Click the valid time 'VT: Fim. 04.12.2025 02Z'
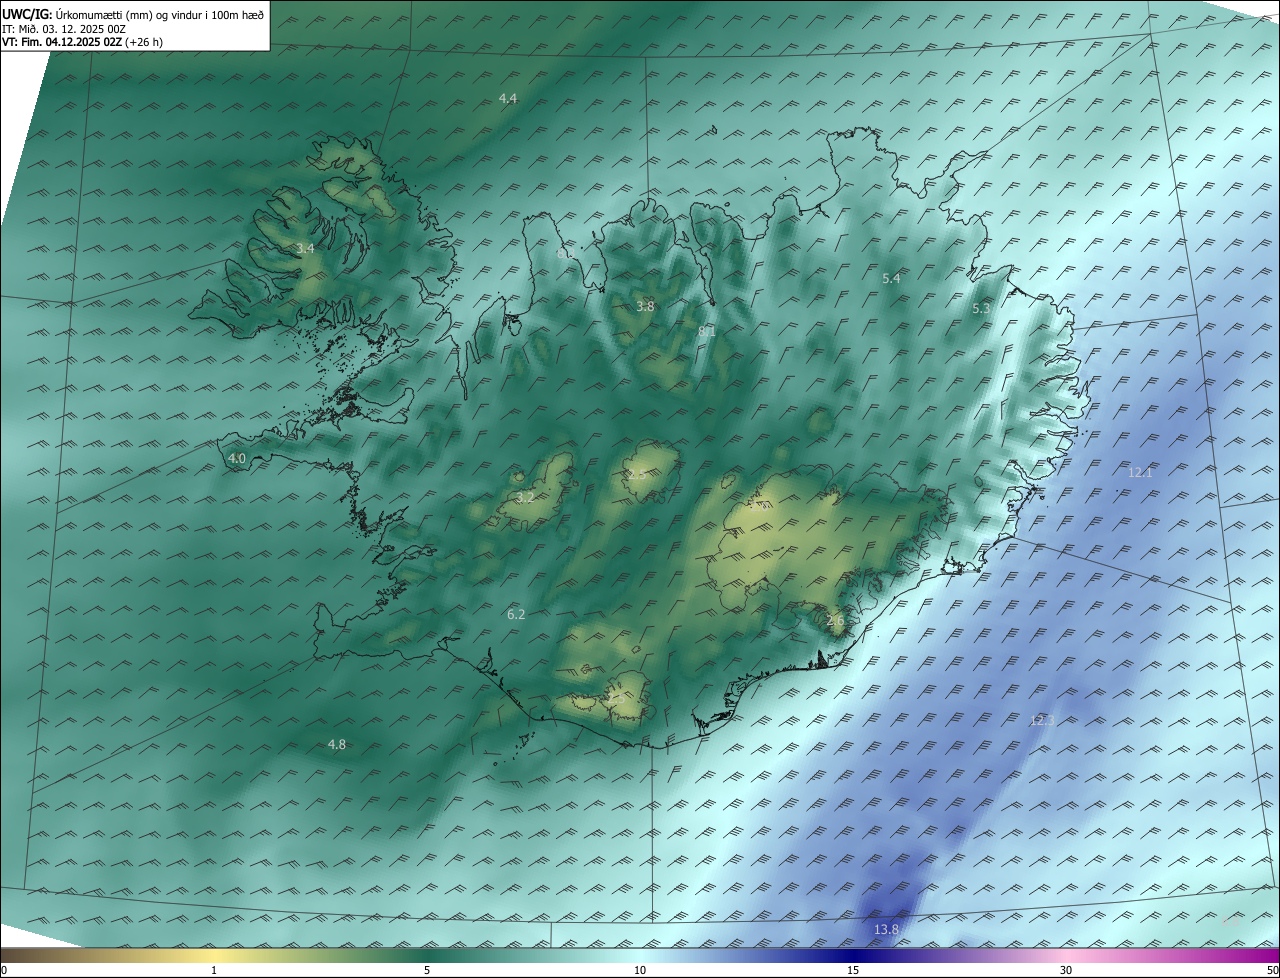The height and width of the screenshot is (978, 1280). point(62,42)
